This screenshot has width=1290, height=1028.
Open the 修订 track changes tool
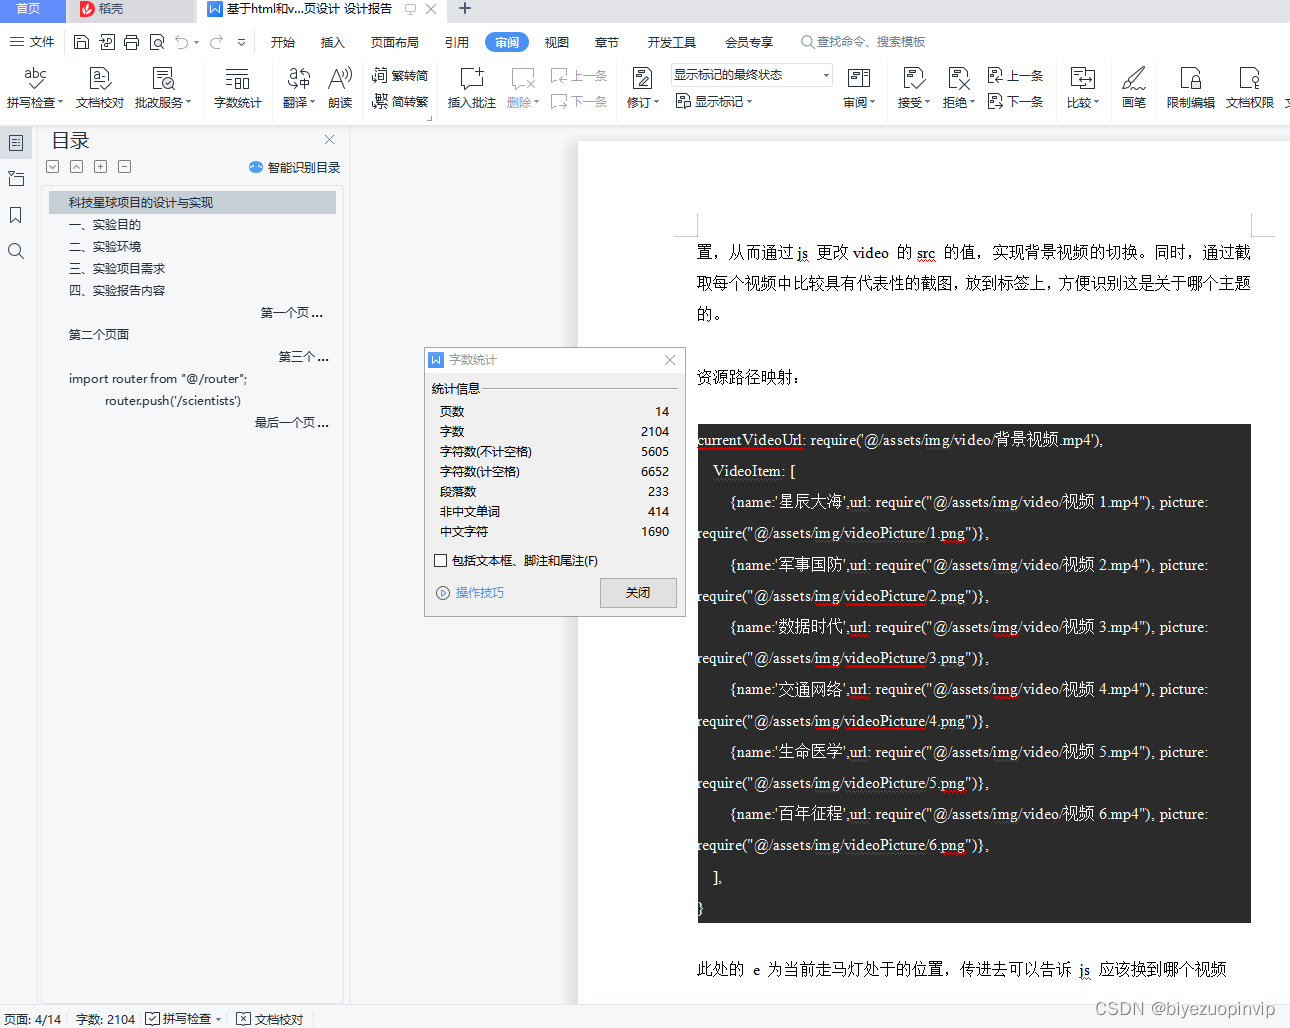coord(643,88)
